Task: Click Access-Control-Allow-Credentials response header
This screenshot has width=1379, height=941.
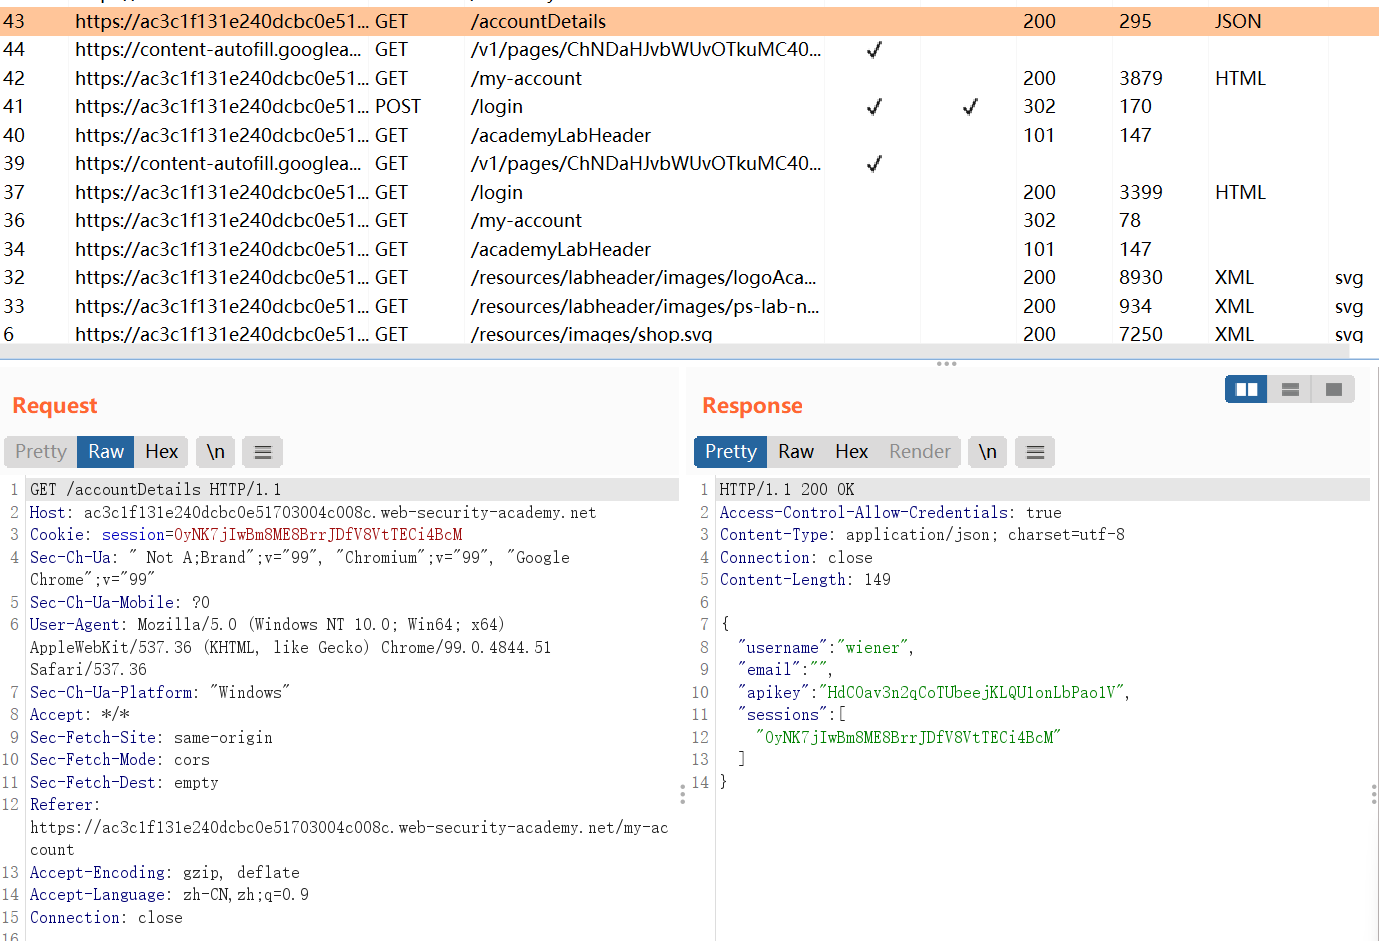Action: tap(891, 512)
